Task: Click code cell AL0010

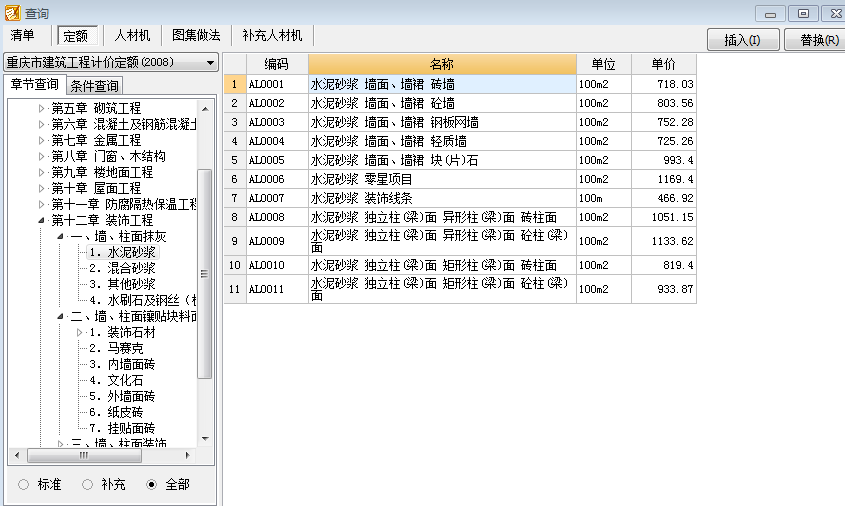Action: click(277, 265)
